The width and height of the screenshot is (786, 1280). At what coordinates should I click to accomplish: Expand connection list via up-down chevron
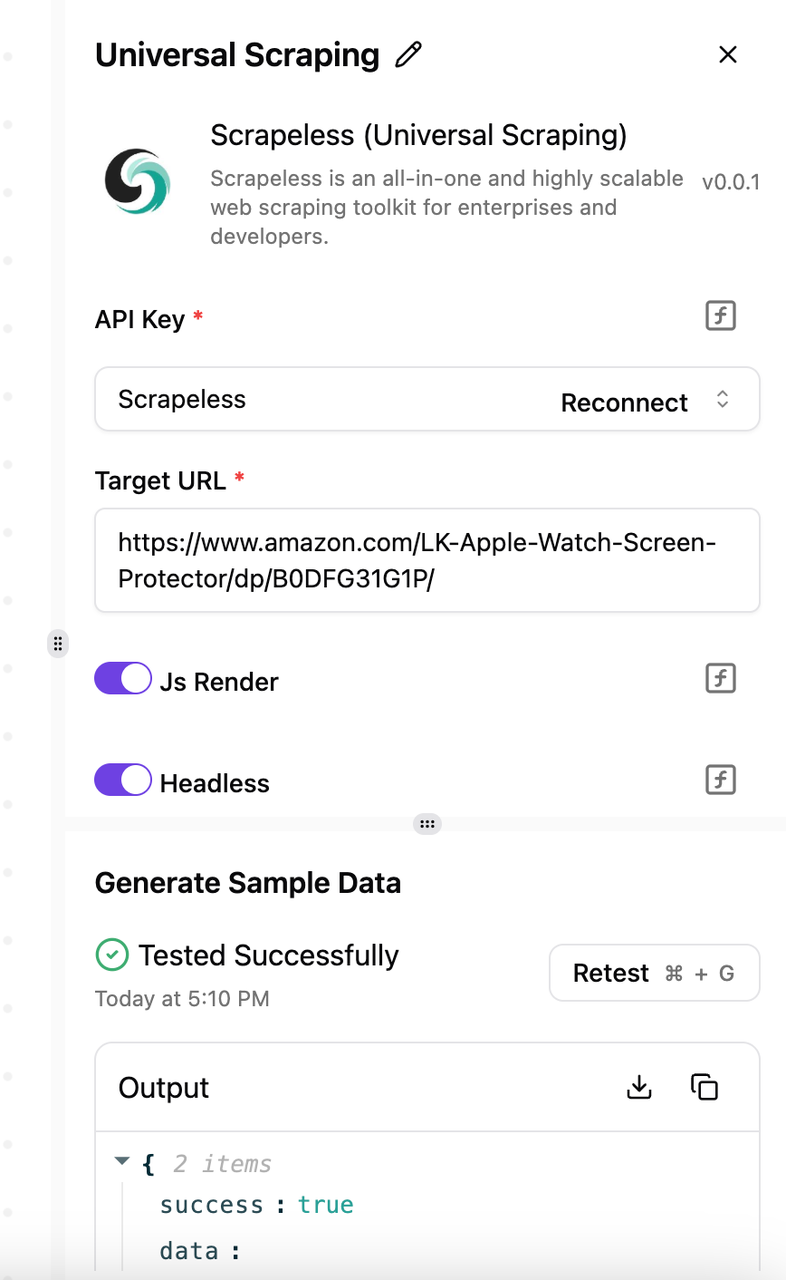click(723, 400)
